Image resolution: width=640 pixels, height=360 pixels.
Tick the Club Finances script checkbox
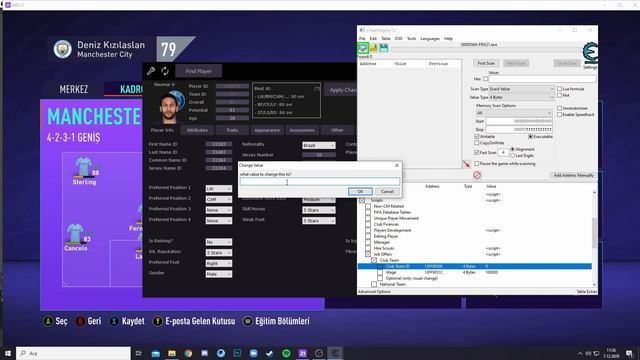(x=368, y=224)
